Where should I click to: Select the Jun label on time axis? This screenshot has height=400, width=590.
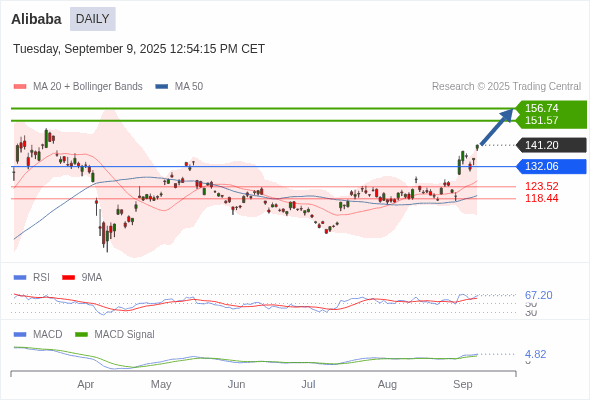236,385
